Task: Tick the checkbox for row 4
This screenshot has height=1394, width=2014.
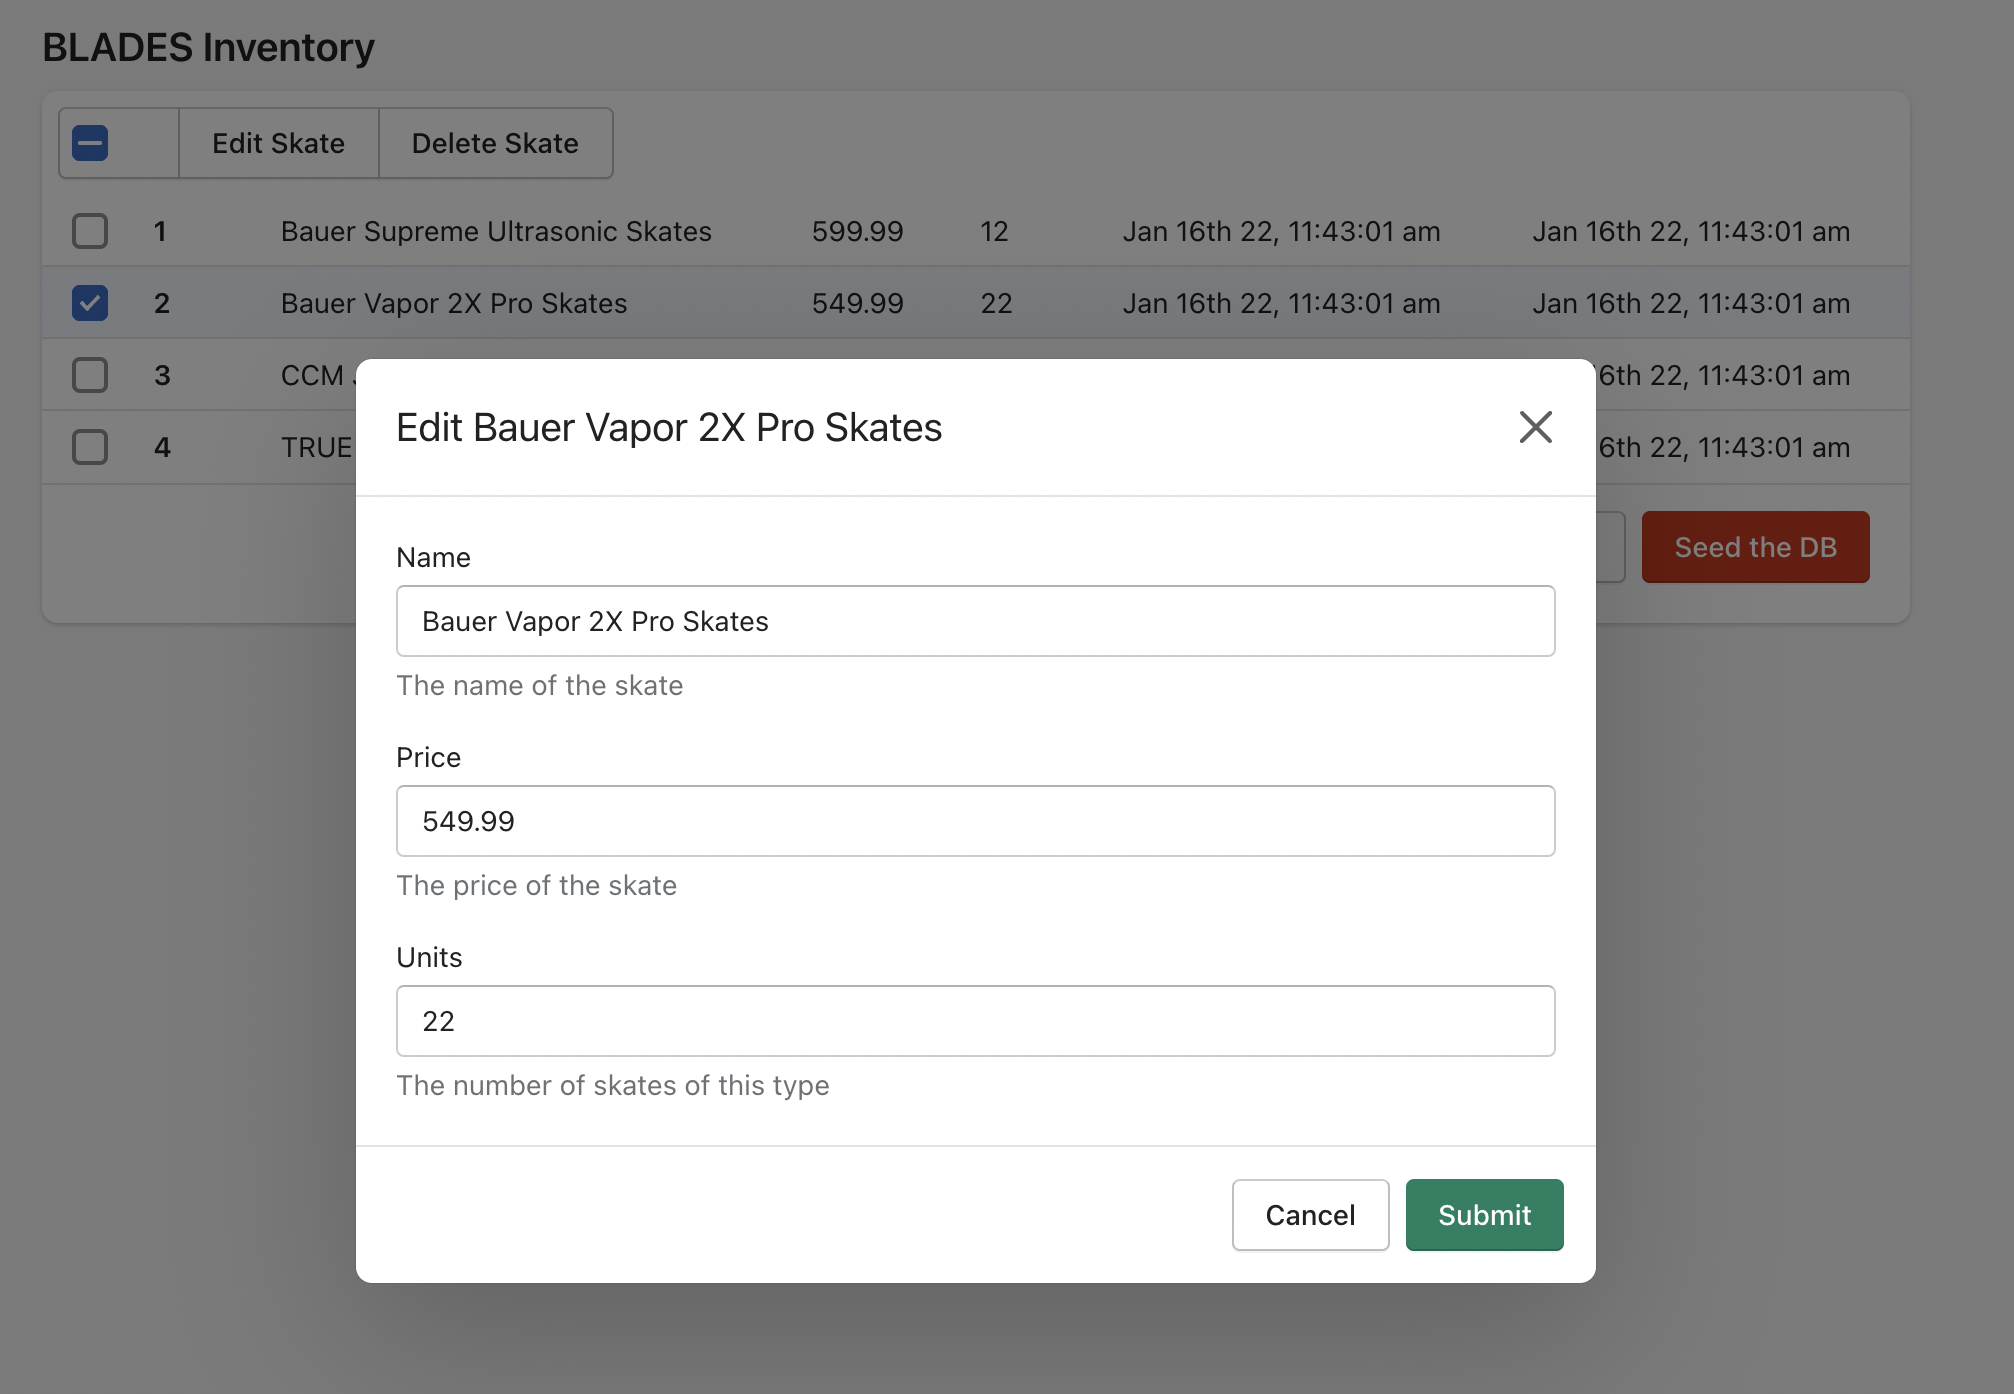Action: (x=90, y=447)
